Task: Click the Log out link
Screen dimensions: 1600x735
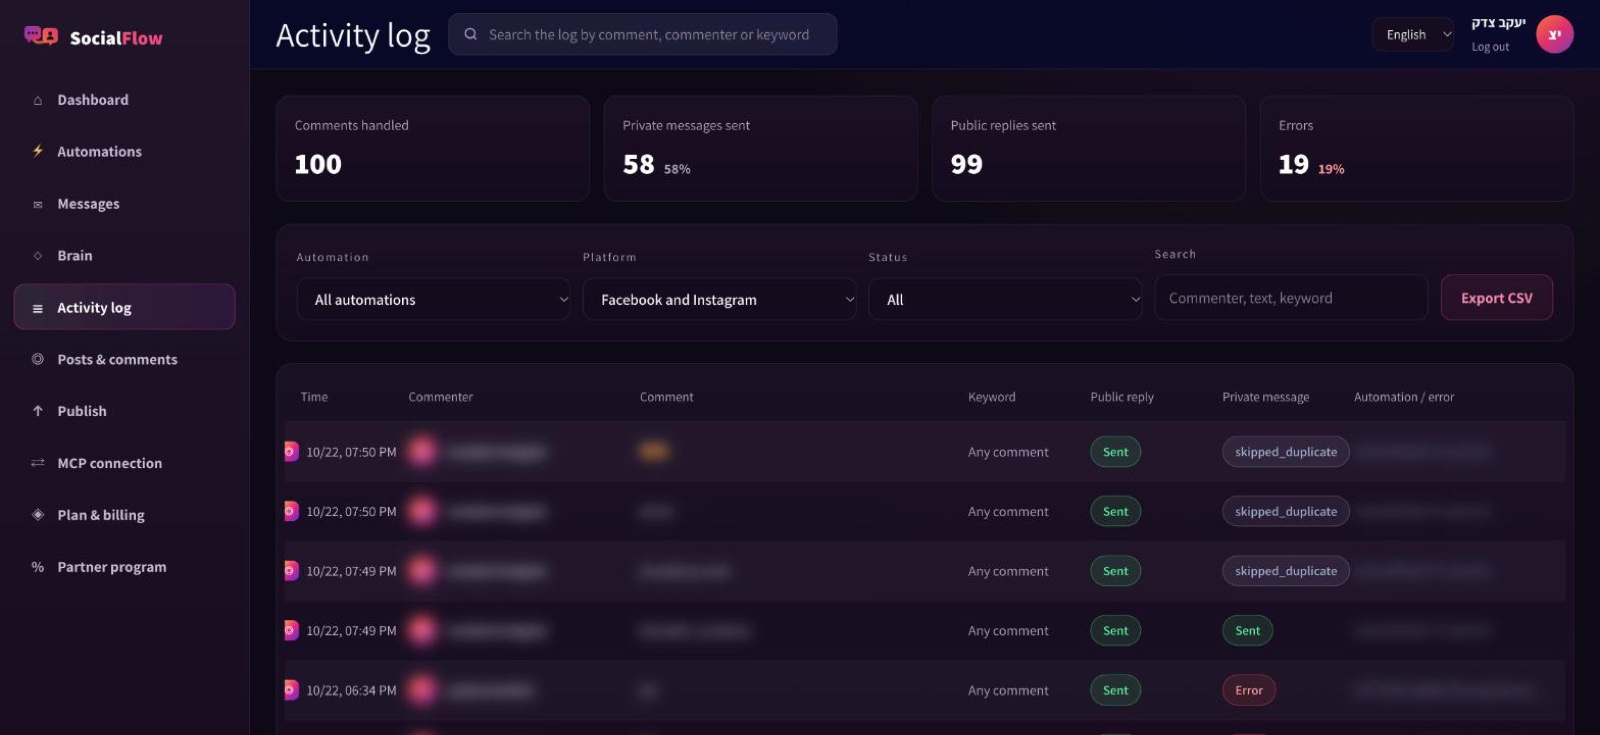Action: point(1490,47)
